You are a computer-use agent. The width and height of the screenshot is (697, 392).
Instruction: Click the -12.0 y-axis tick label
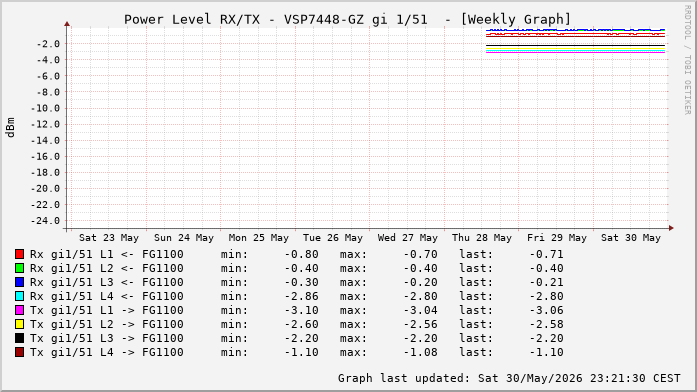[45, 124]
